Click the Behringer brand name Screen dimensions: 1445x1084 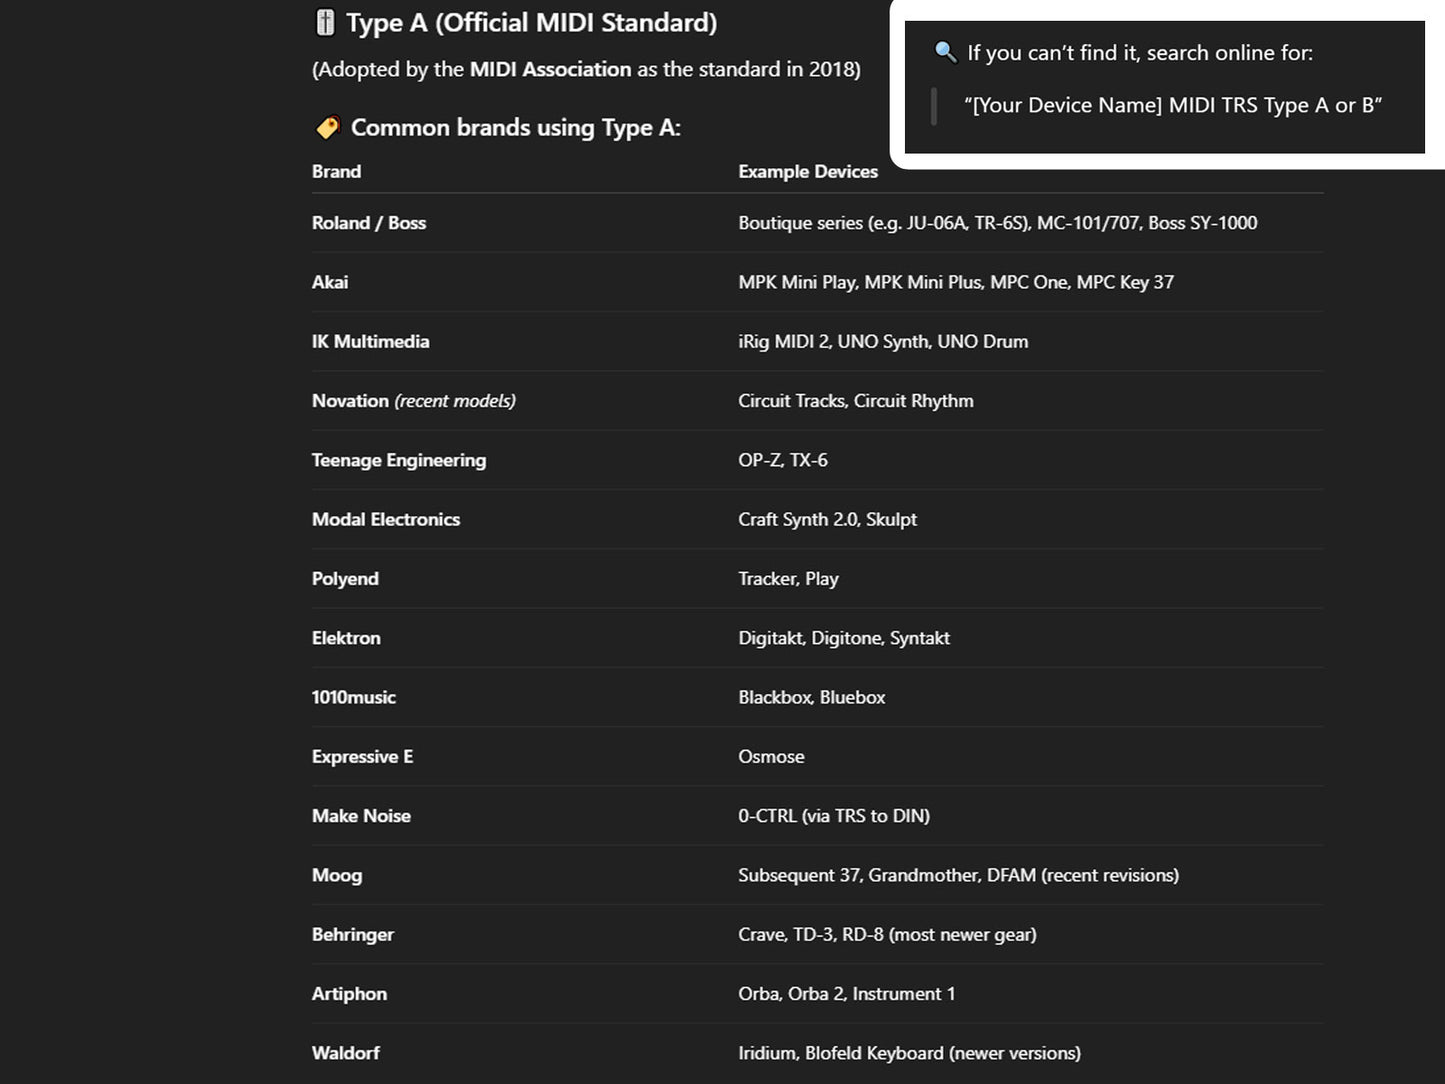coord(352,935)
